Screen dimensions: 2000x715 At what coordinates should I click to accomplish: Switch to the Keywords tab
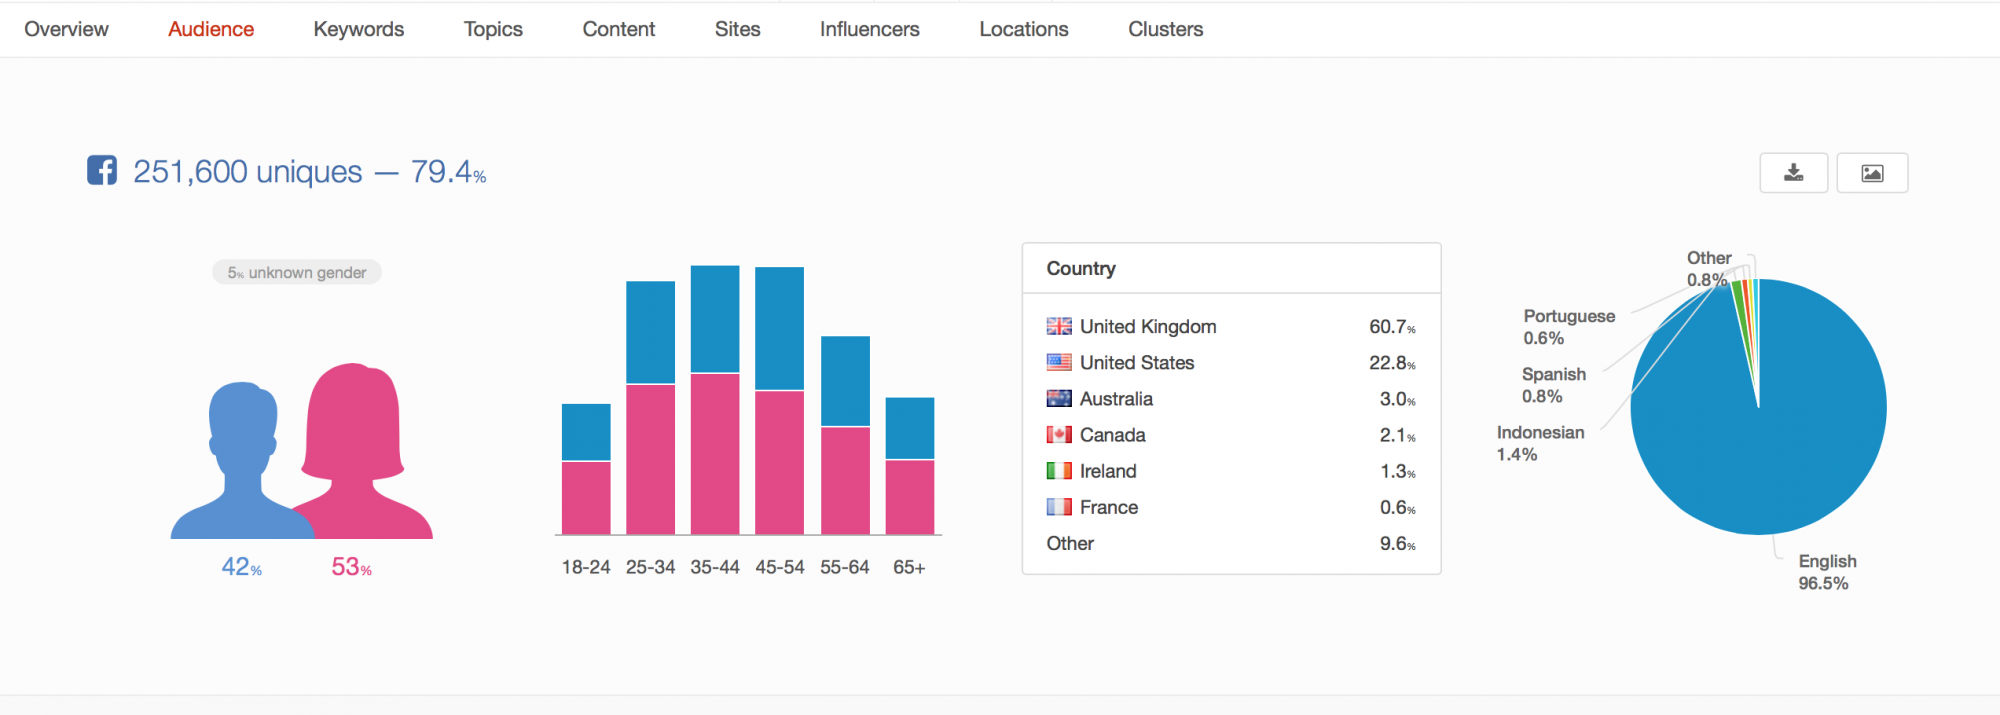[358, 29]
